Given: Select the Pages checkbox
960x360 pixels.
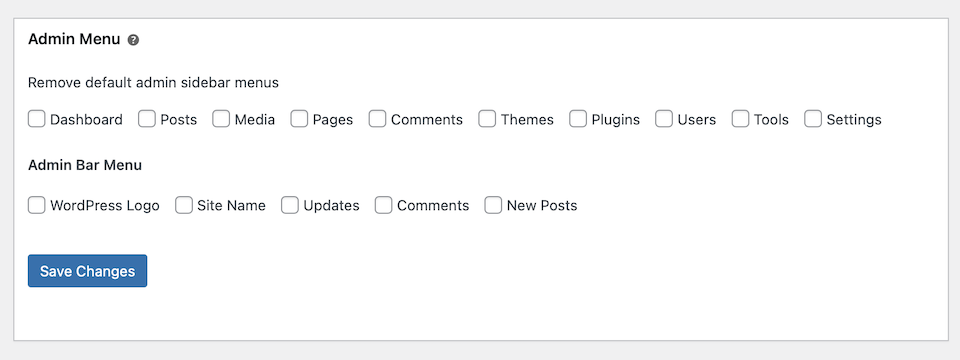Looking at the screenshot, I should (299, 119).
